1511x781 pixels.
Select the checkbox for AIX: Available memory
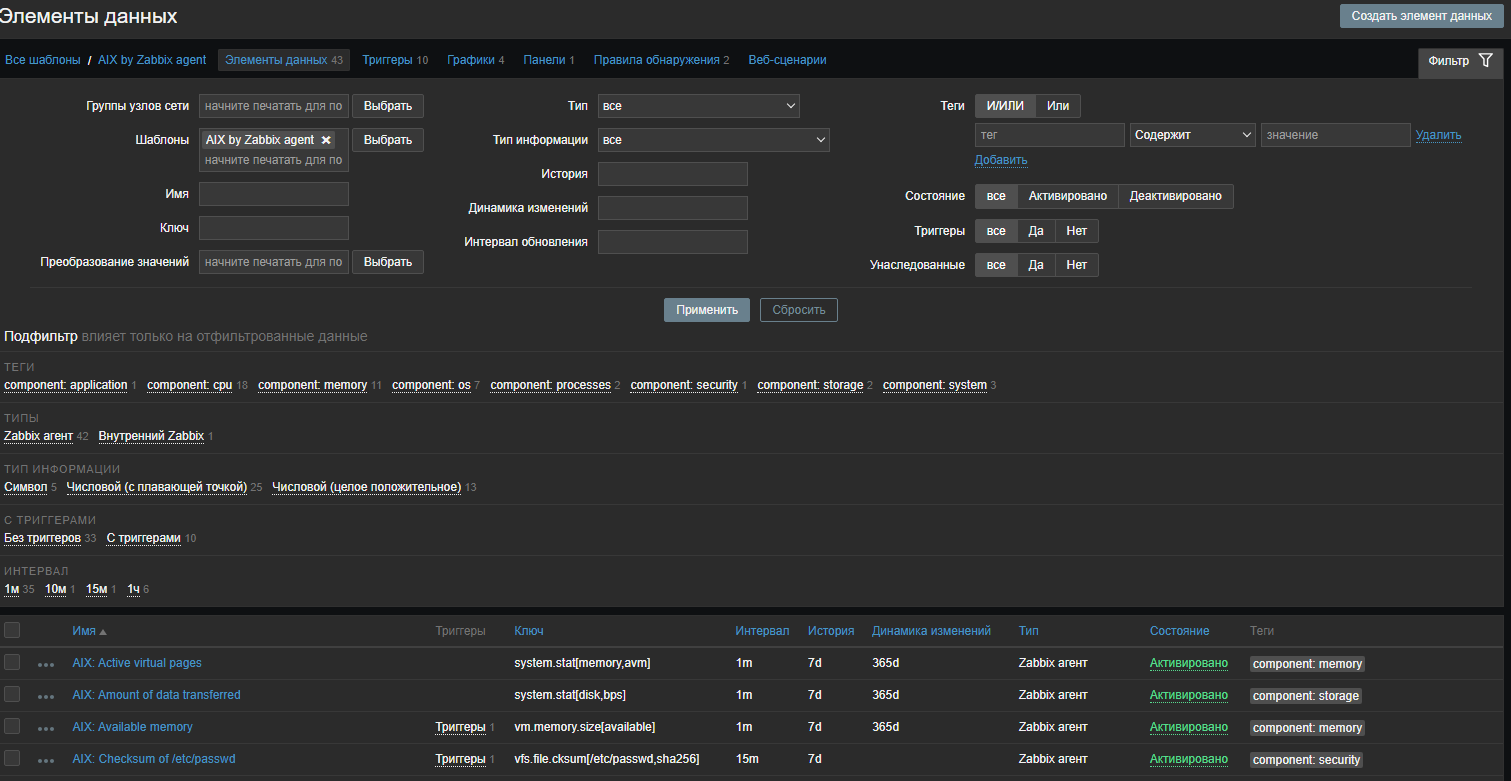click(12, 726)
